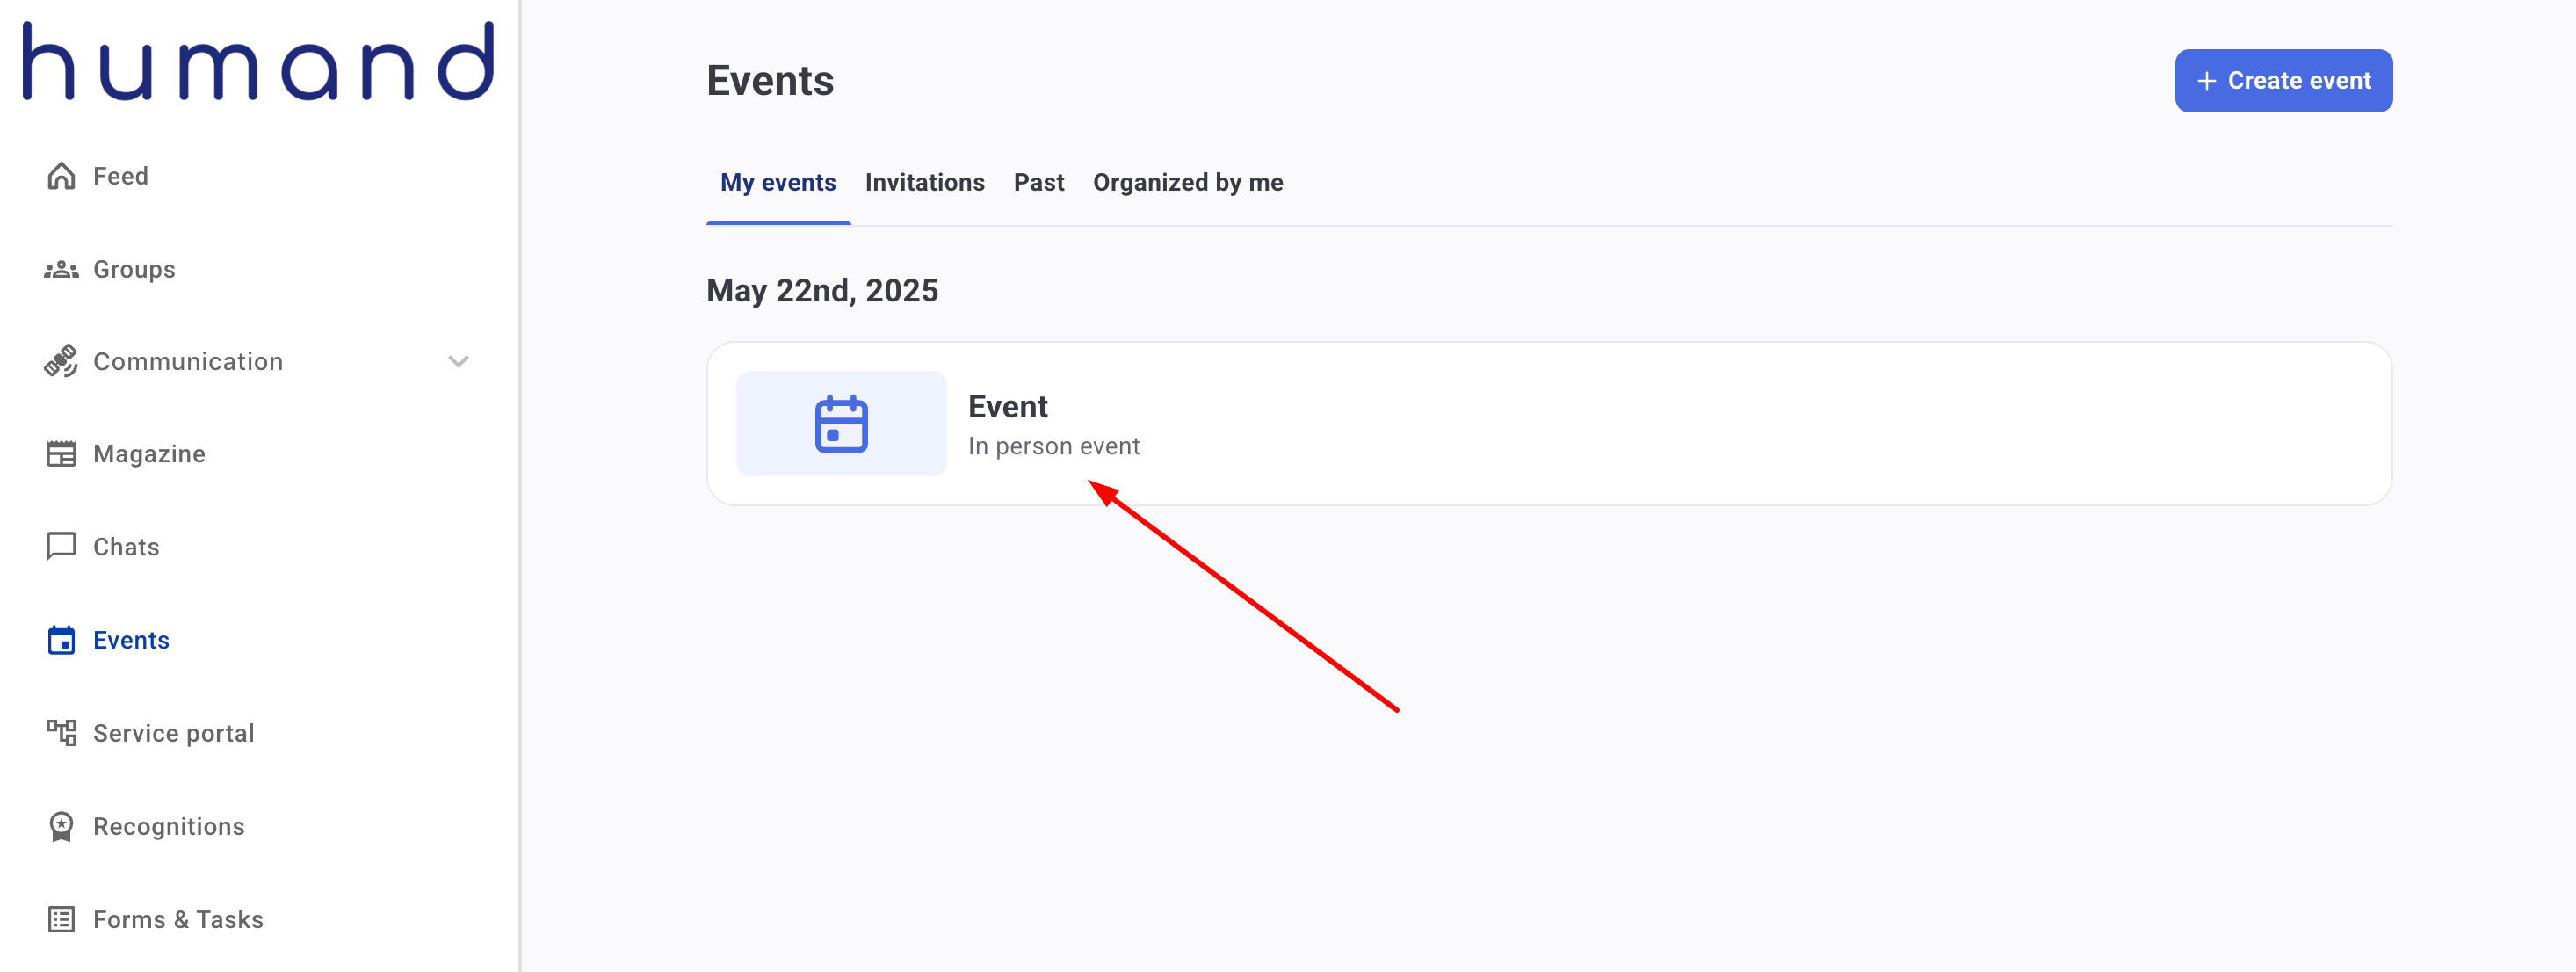Screen dimensions: 2576x972
Task: Open the Service portal hierarchy icon
Action: coord(61,733)
